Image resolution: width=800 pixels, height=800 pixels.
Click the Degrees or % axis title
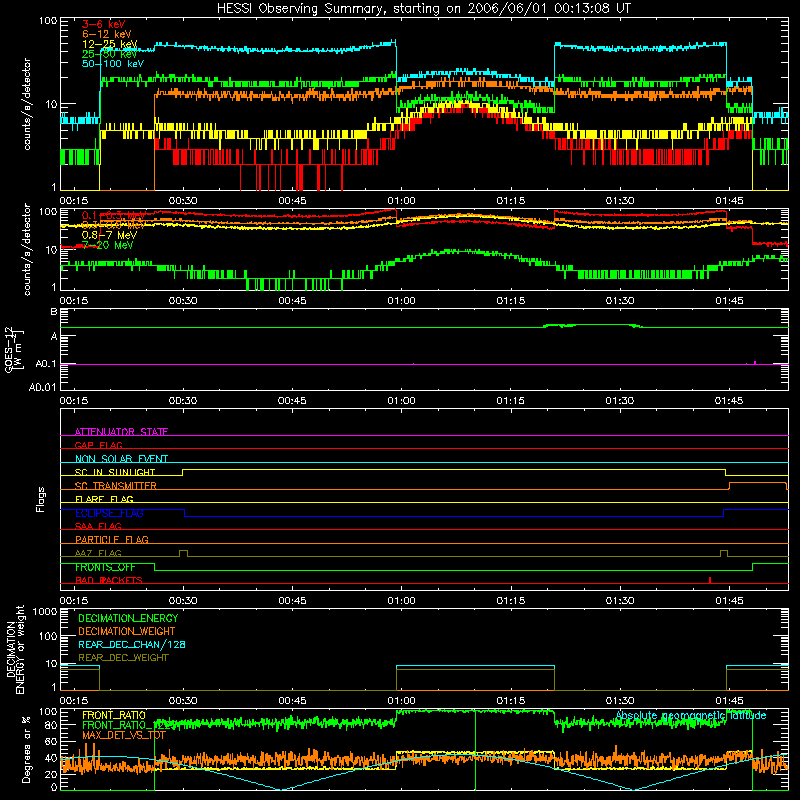(x=26, y=749)
